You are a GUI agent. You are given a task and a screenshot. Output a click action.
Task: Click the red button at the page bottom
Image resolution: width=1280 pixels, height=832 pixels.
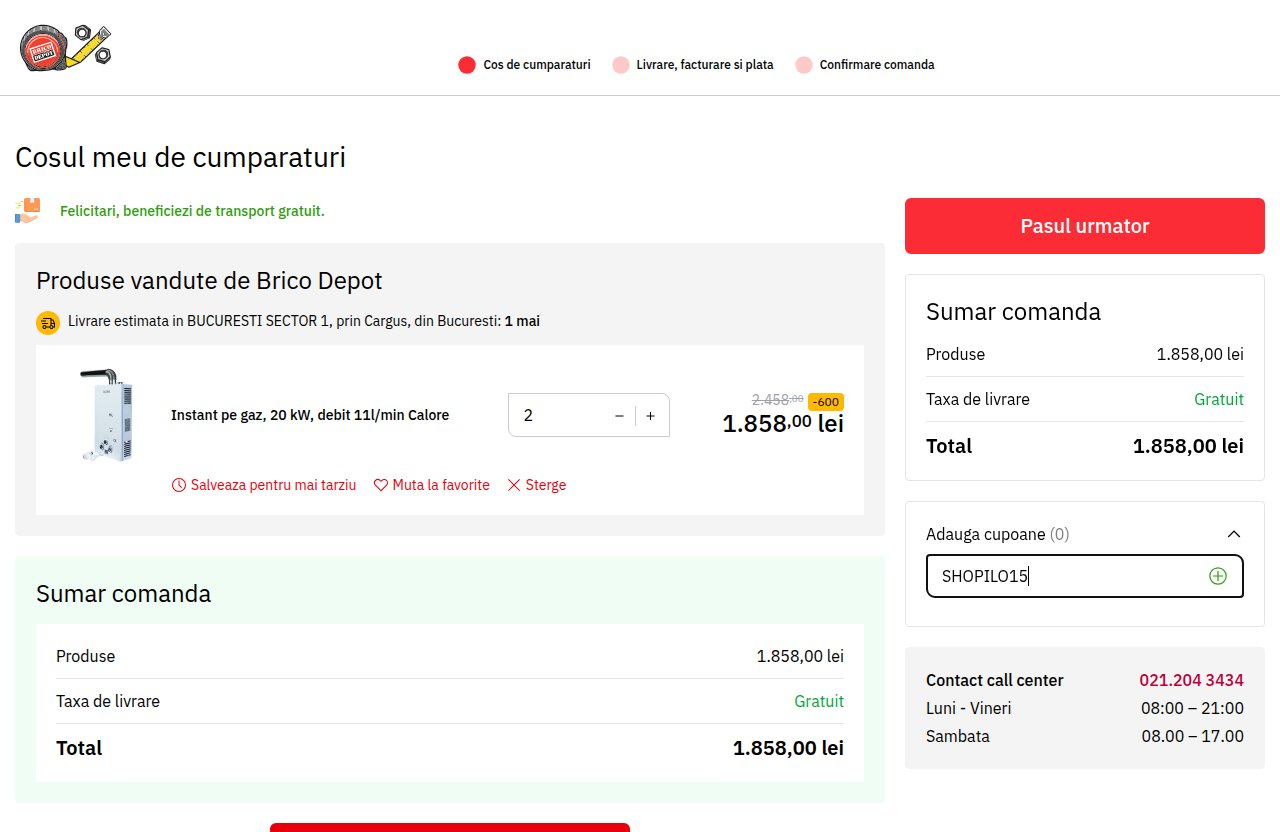450,827
